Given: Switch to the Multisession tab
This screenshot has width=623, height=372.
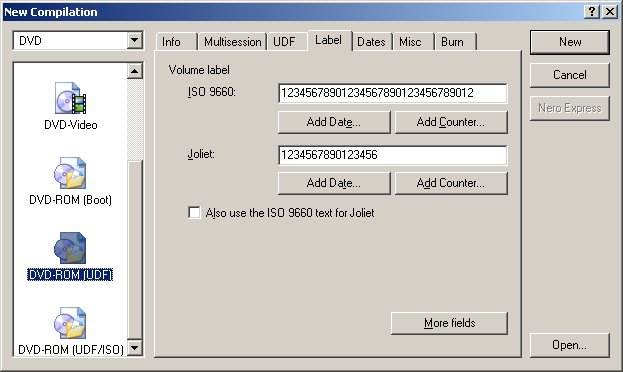Looking at the screenshot, I should (232, 42).
